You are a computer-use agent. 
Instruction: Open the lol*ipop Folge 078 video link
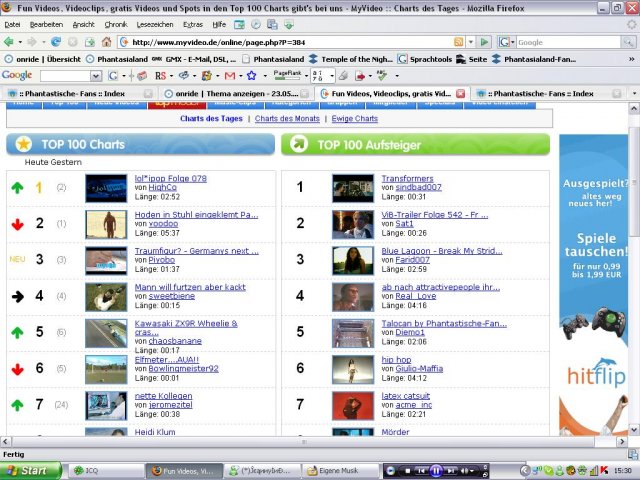click(x=171, y=178)
